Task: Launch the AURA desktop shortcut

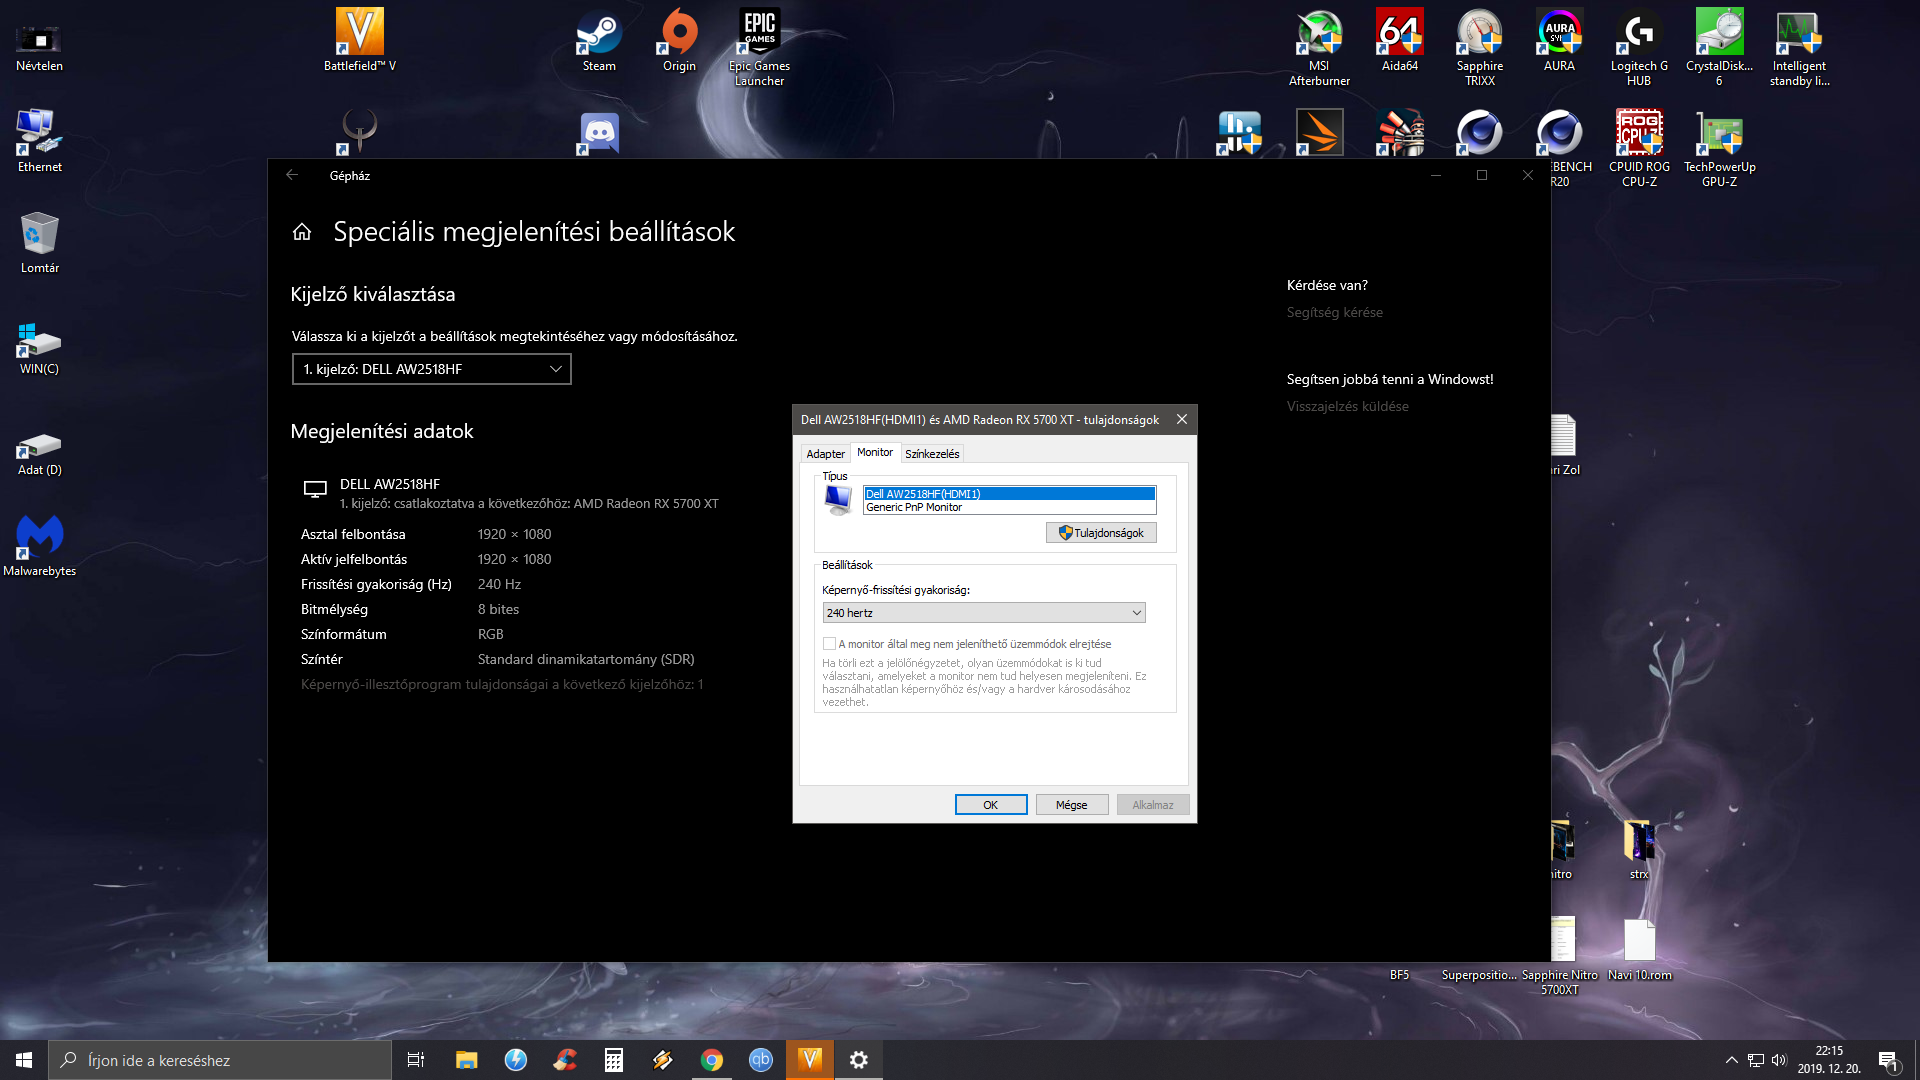Action: point(1559,40)
